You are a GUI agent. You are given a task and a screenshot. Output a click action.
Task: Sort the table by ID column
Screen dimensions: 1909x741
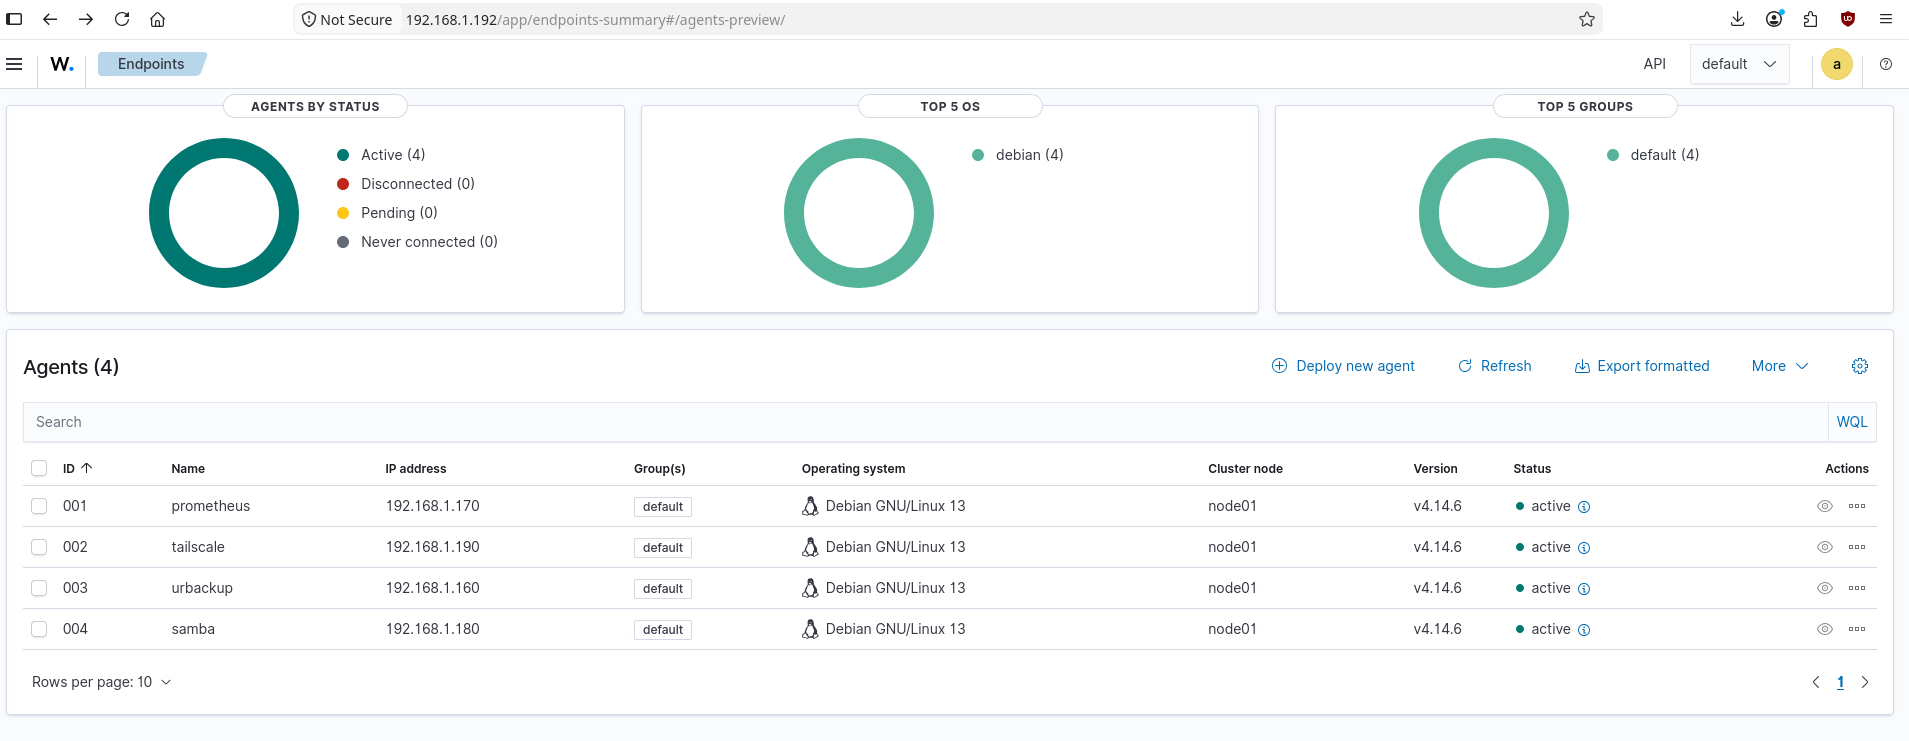(x=77, y=468)
